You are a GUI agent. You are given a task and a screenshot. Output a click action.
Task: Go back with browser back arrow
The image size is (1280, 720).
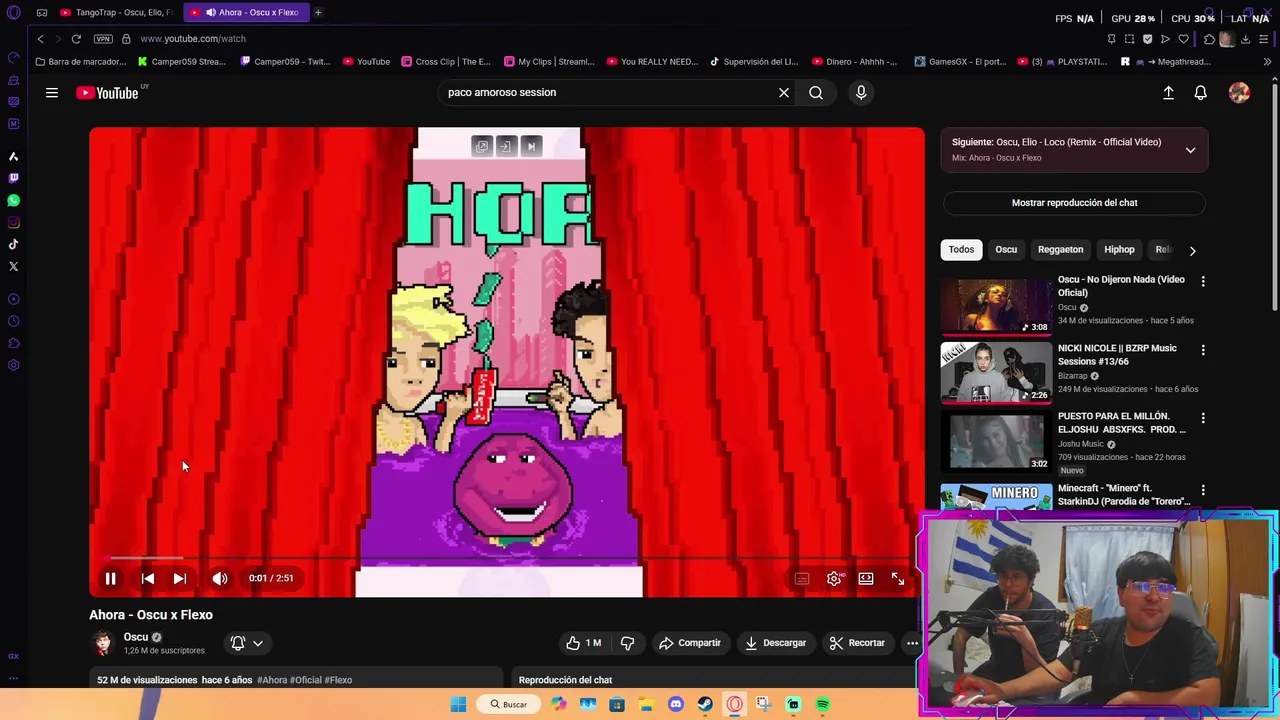40,39
